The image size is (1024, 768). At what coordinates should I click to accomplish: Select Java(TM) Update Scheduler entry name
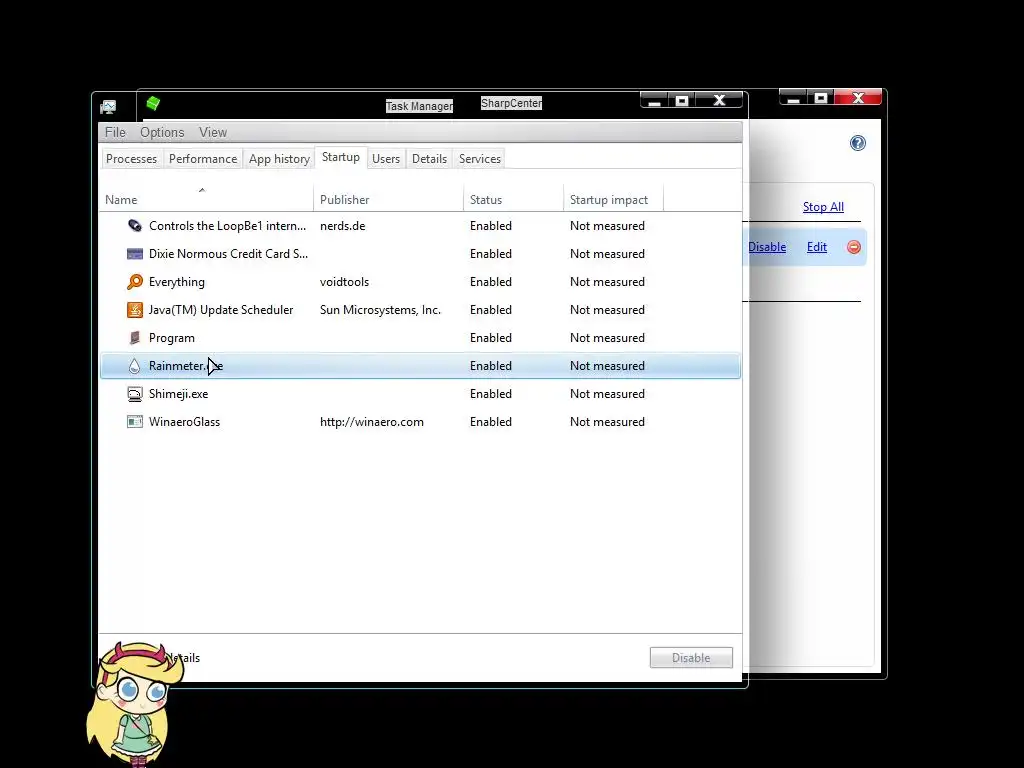pyautogui.click(x=221, y=310)
